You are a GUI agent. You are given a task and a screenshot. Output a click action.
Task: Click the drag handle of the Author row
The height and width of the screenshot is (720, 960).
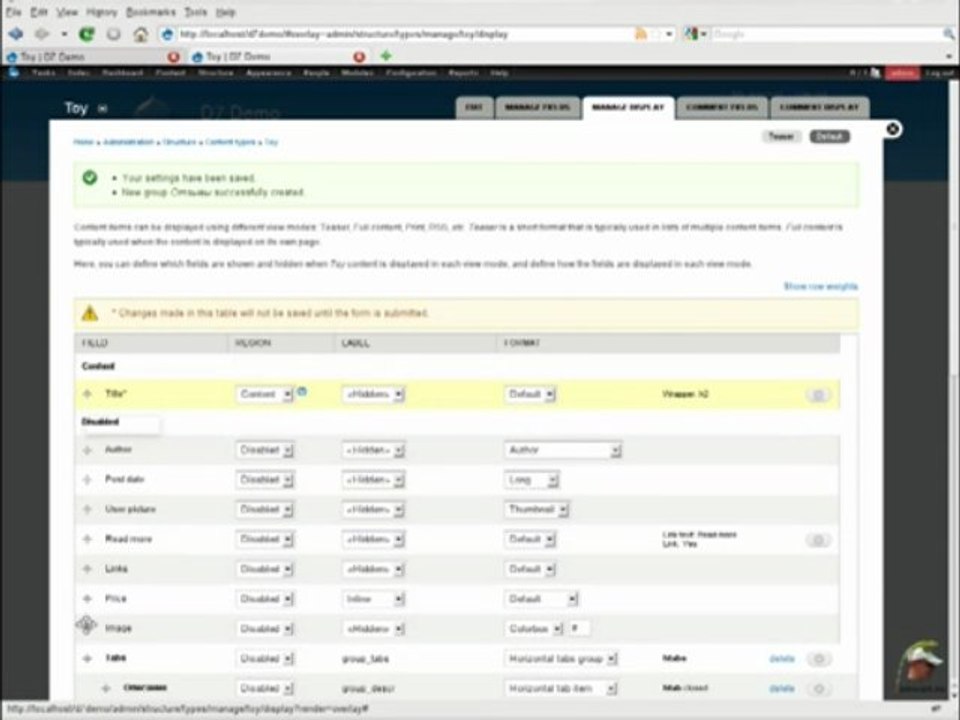click(x=87, y=450)
